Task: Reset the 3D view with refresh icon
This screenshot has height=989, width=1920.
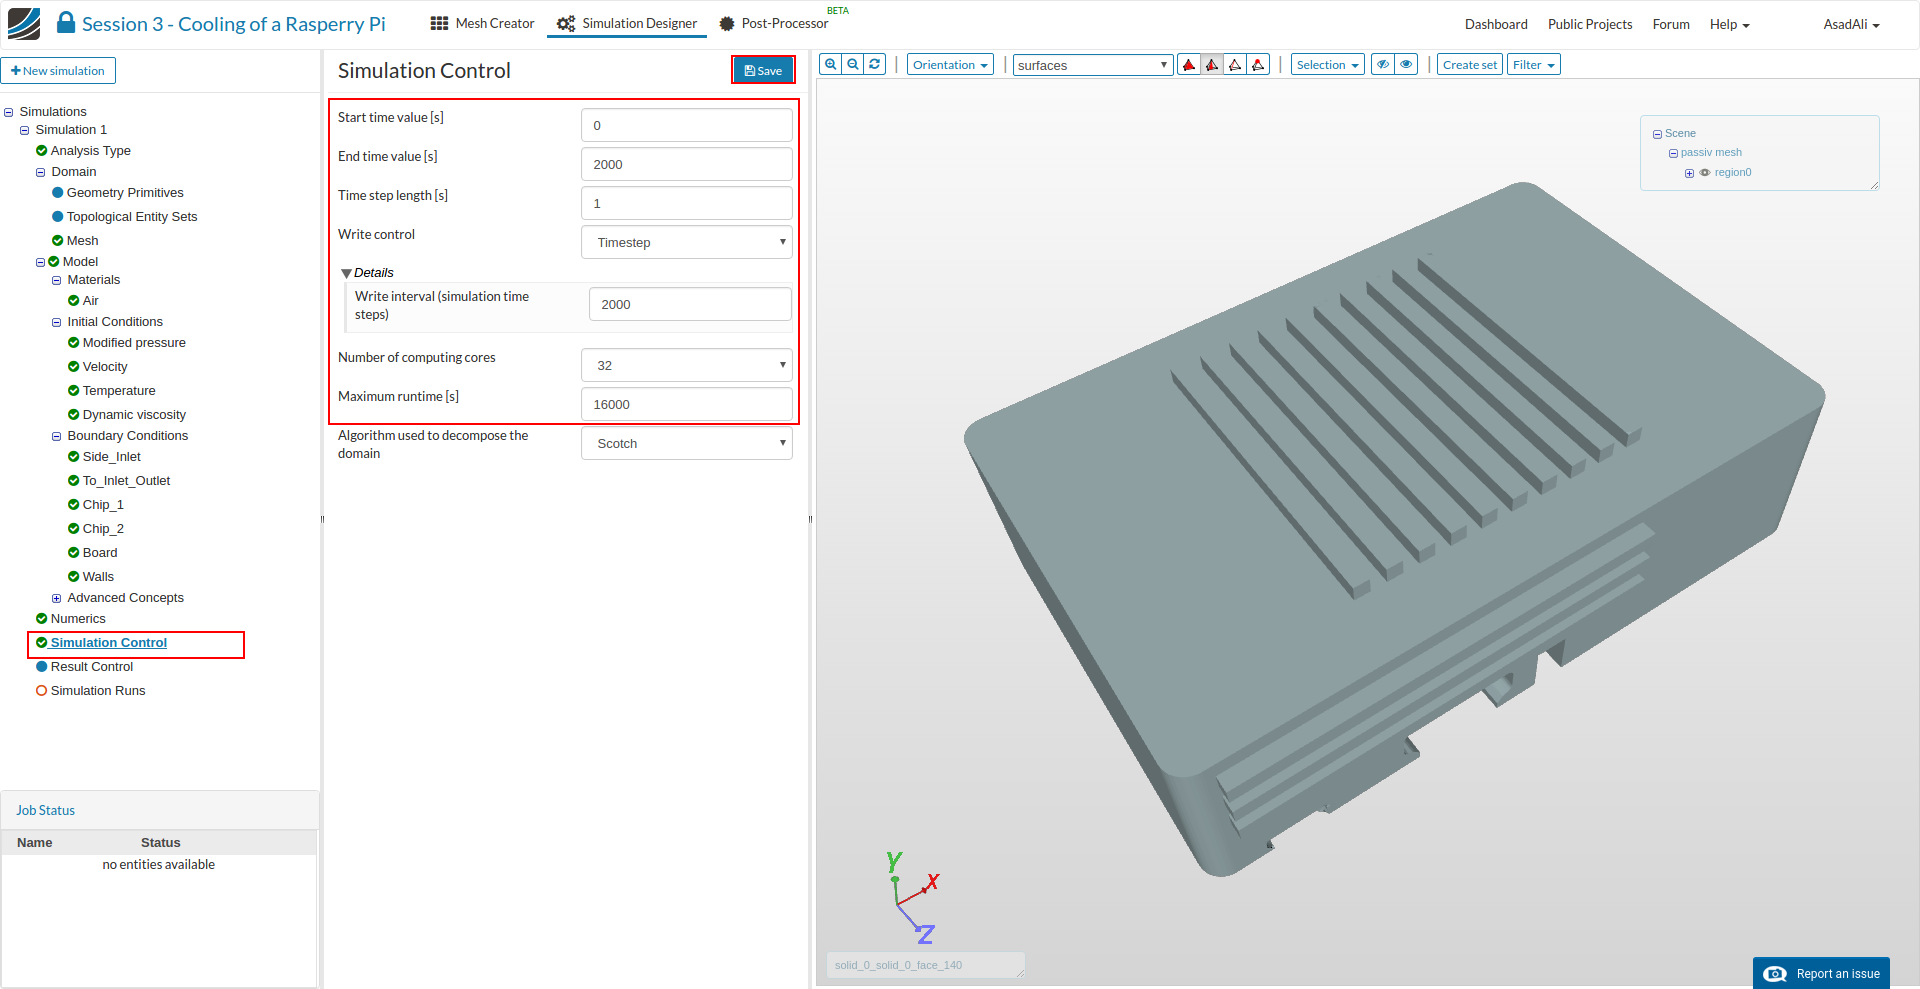Action: (x=875, y=65)
